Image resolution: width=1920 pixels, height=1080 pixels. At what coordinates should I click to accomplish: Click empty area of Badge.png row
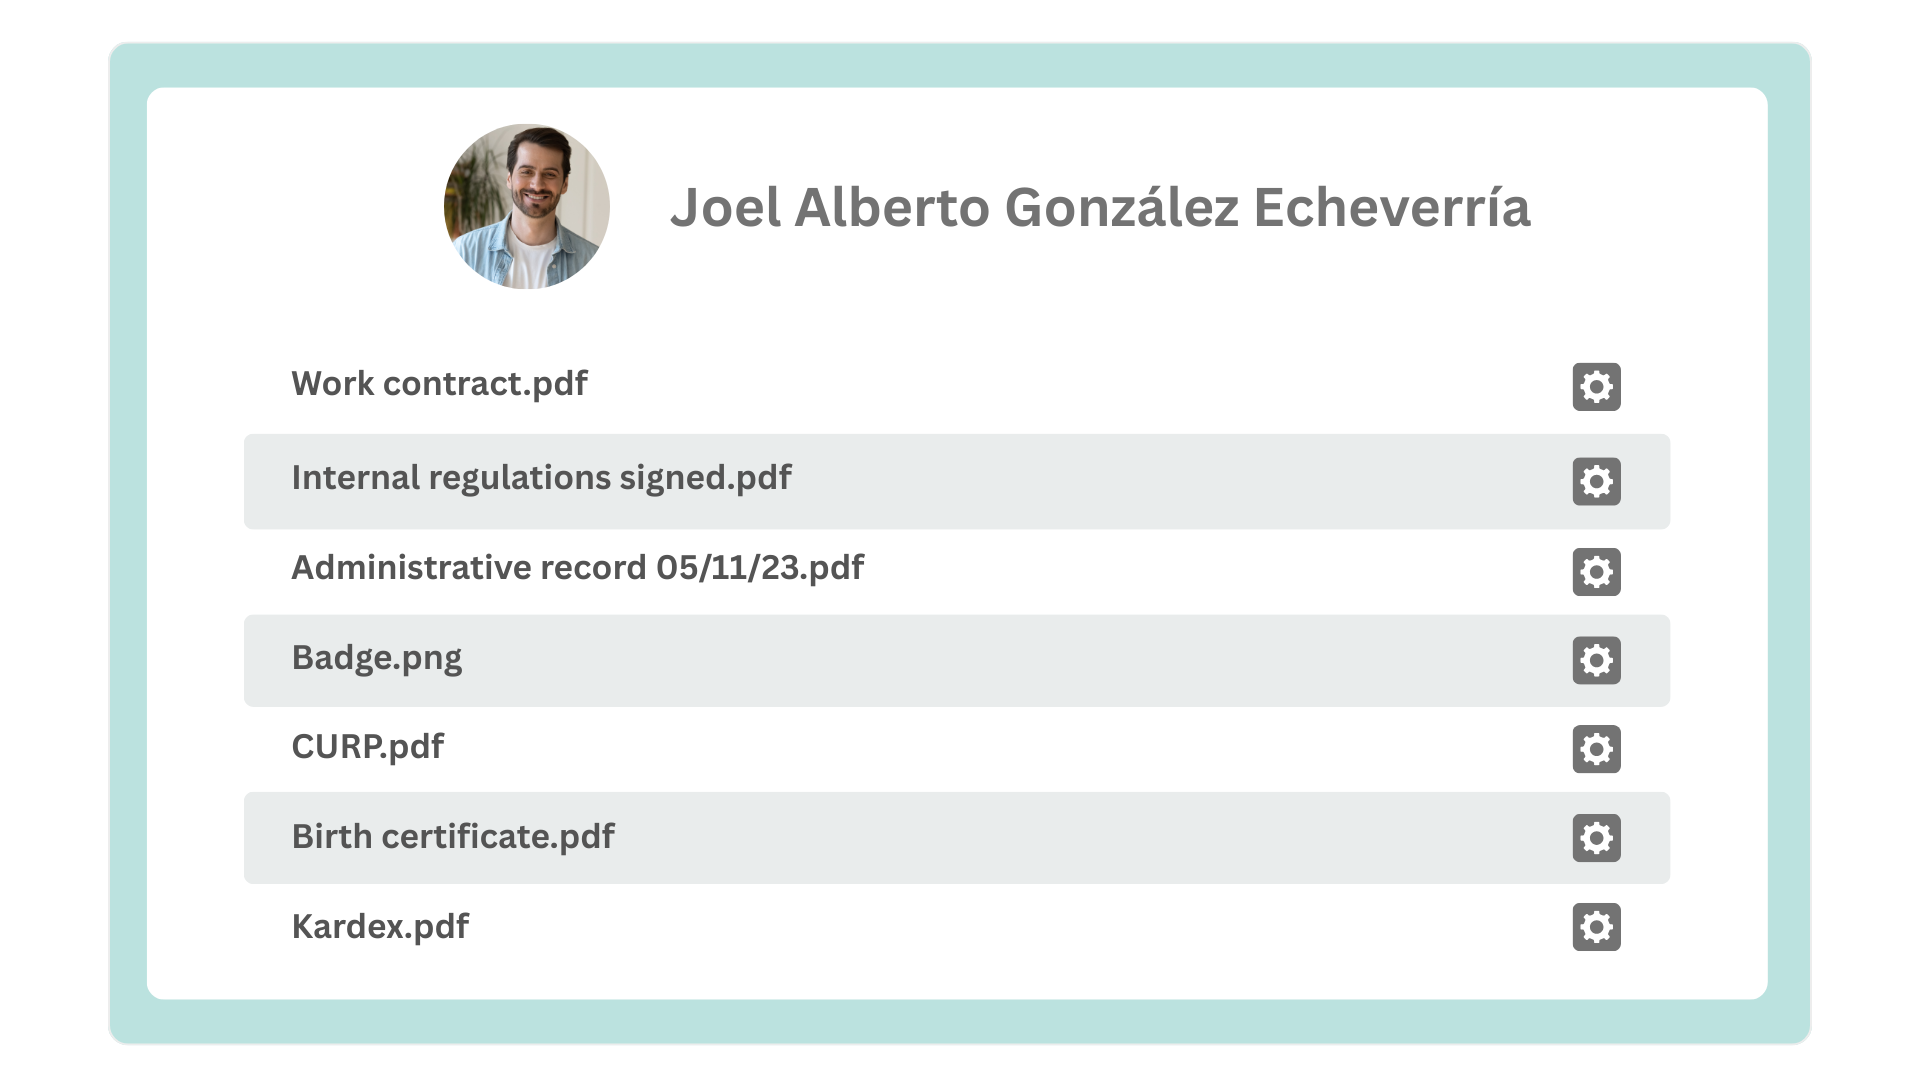1000,660
